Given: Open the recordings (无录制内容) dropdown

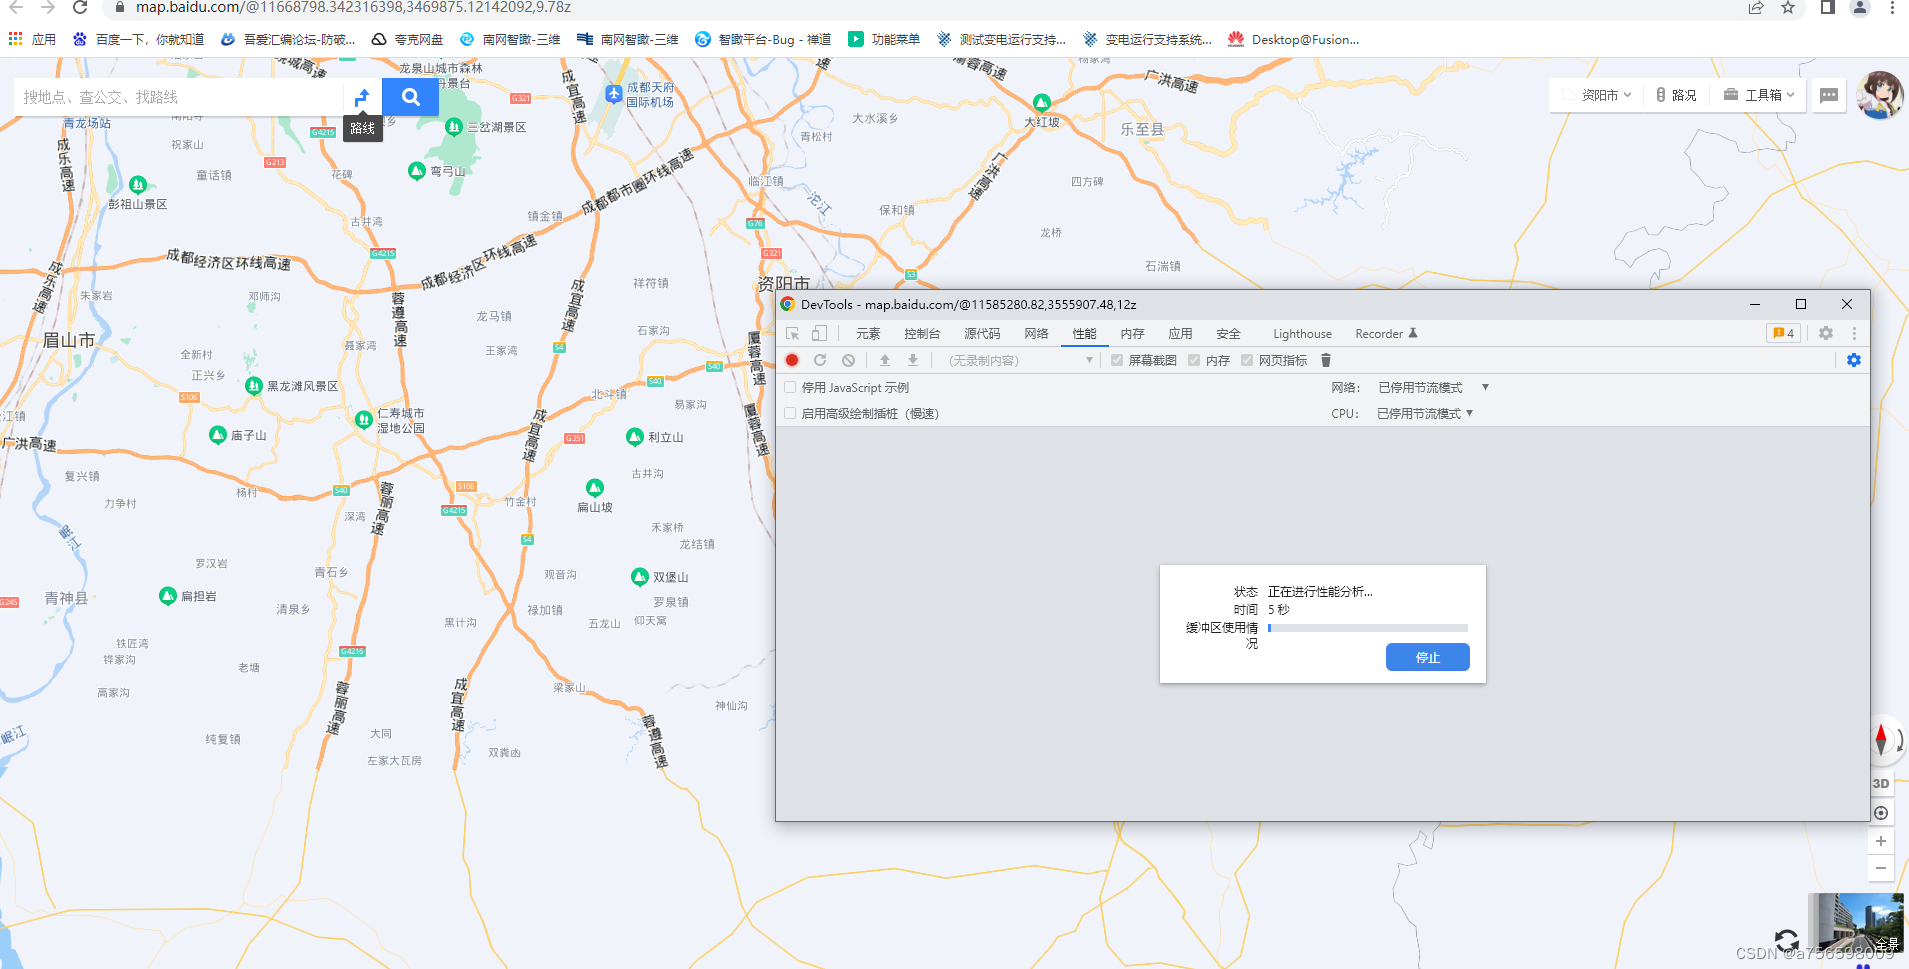Looking at the screenshot, I should (1020, 360).
